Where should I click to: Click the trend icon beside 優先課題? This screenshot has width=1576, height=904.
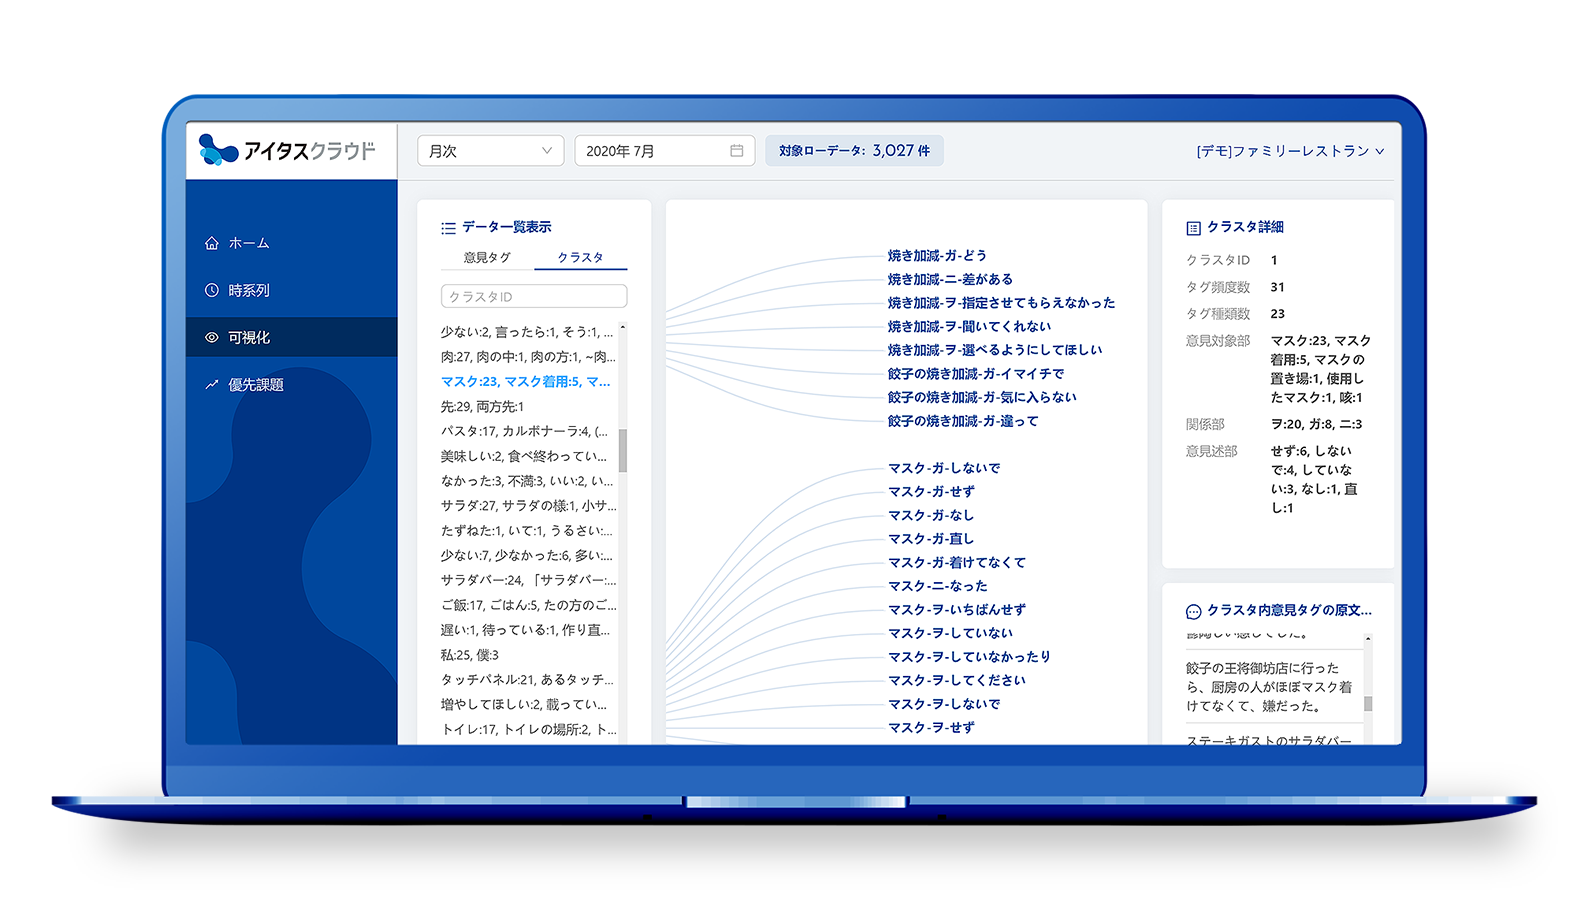pyautogui.click(x=212, y=385)
